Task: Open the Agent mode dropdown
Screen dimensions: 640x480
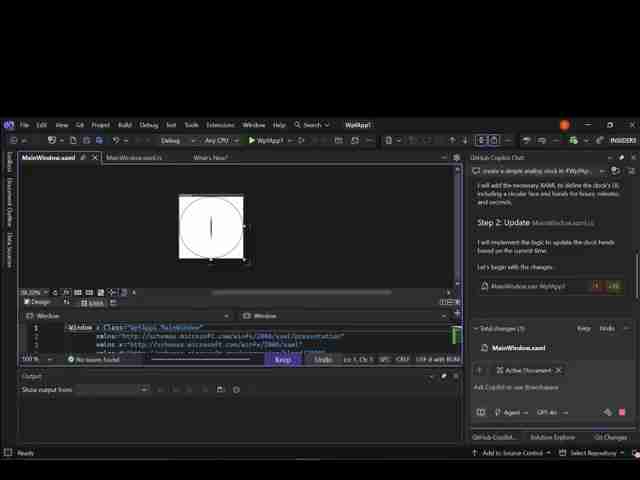Action: [512, 413]
